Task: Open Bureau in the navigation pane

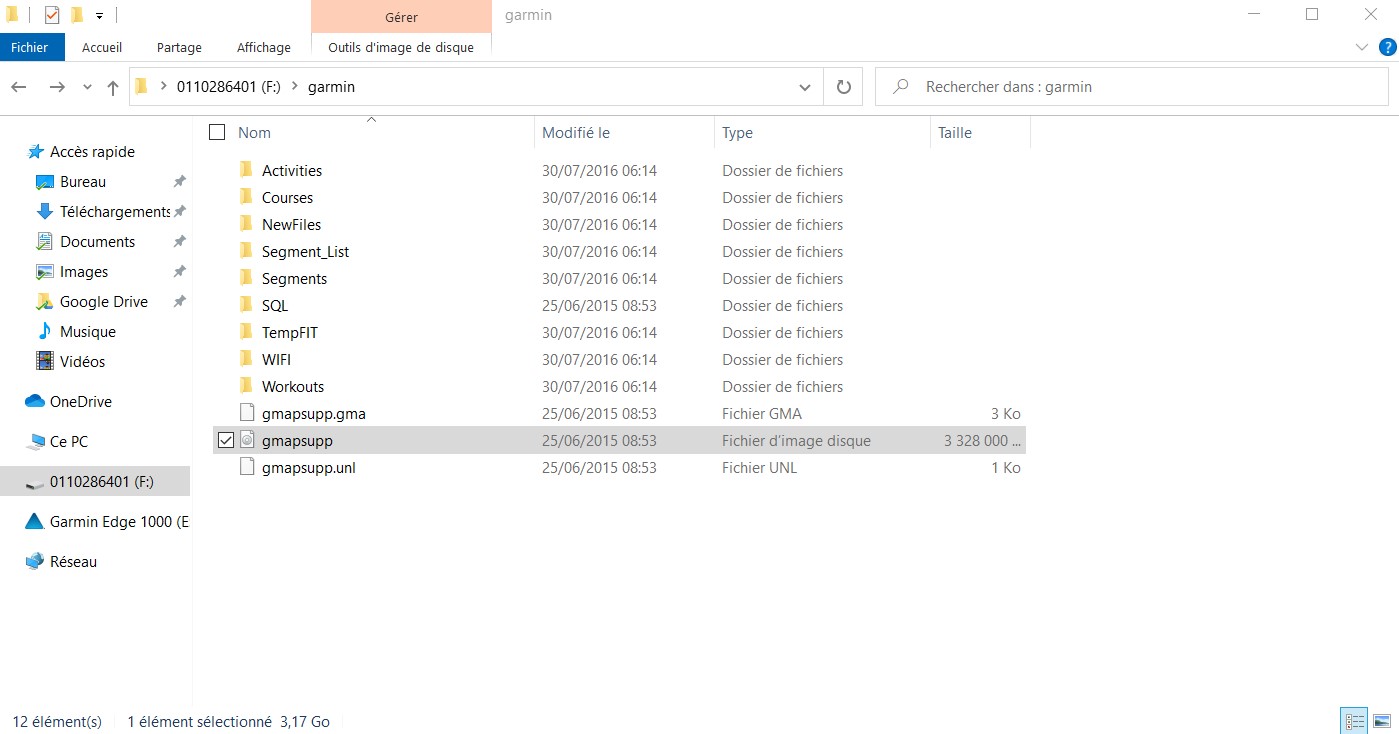Action: coord(83,181)
